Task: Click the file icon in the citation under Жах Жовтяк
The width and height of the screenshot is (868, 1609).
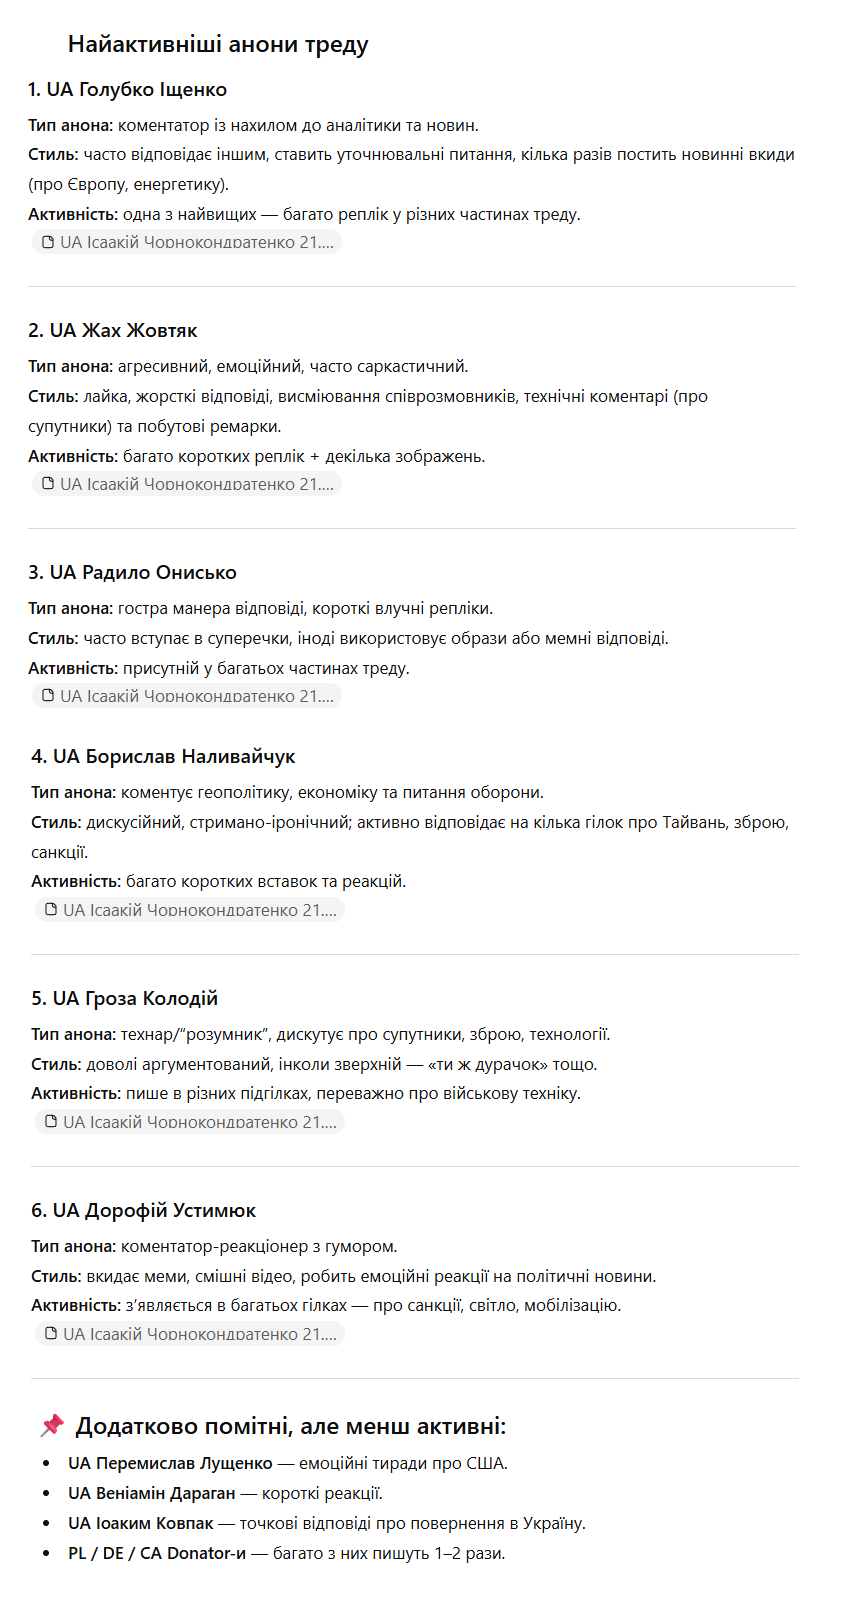Action: coord(48,484)
